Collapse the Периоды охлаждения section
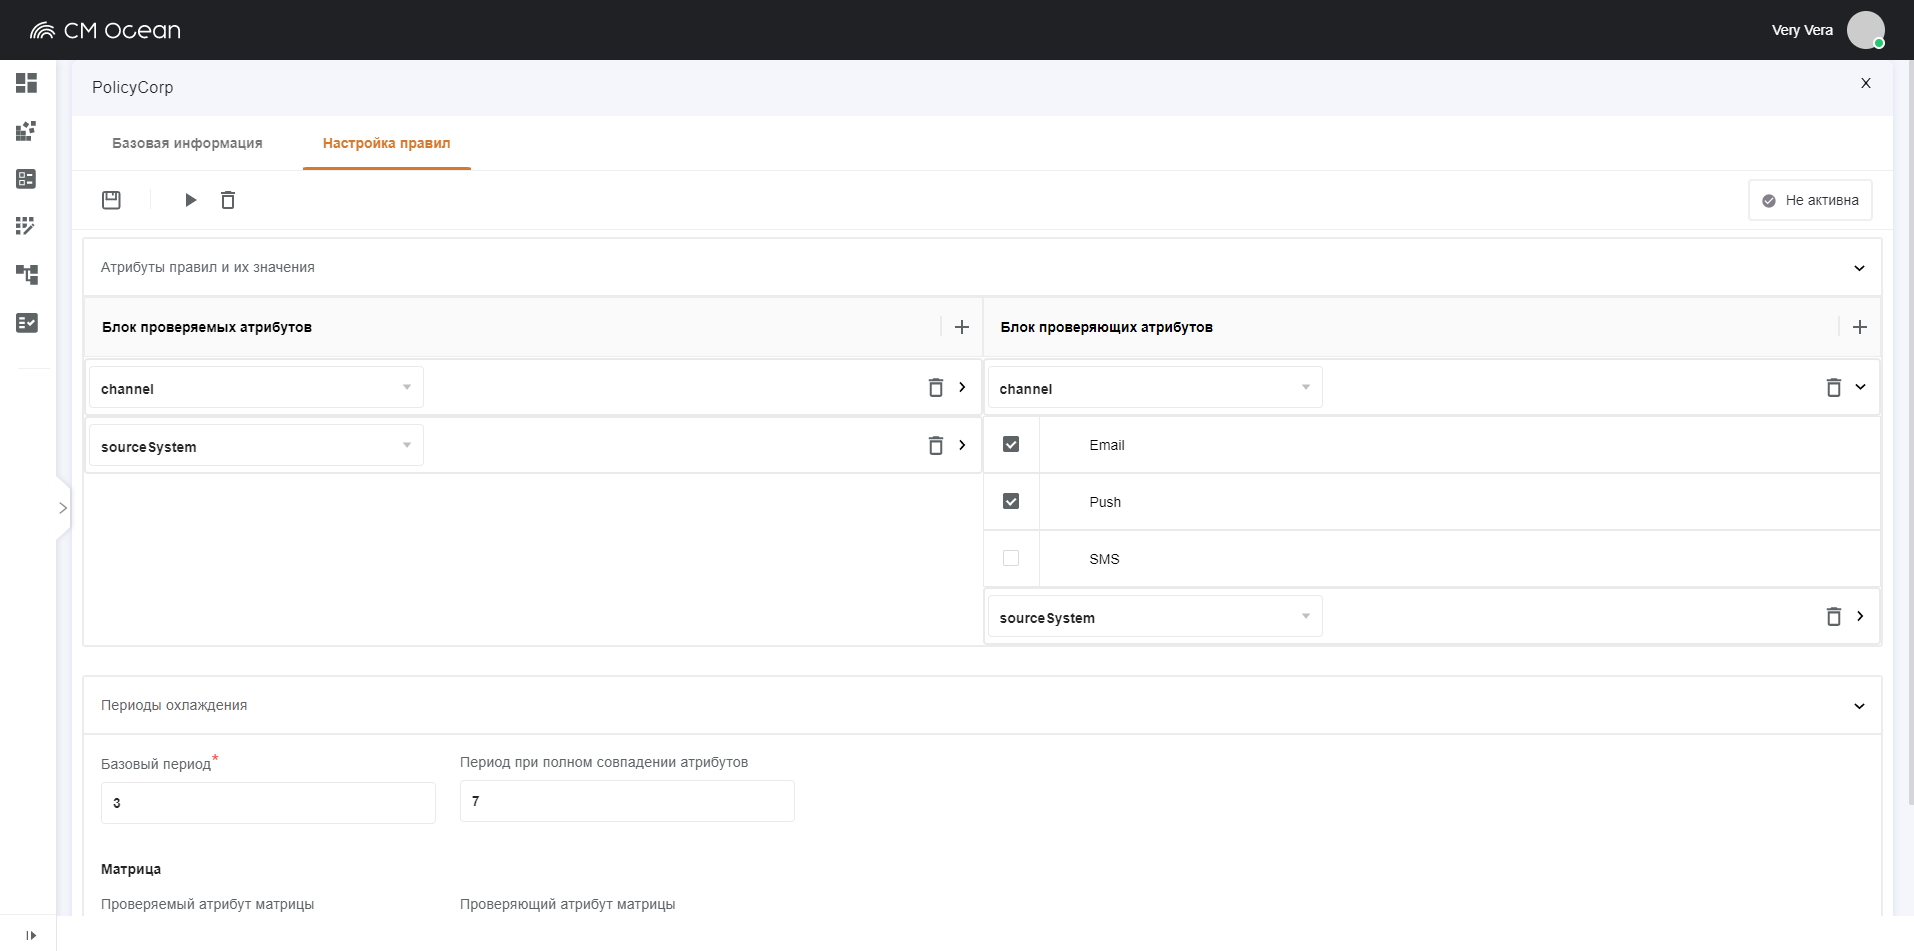This screenshot has height=951, width=1914. tap(1859, 706)
